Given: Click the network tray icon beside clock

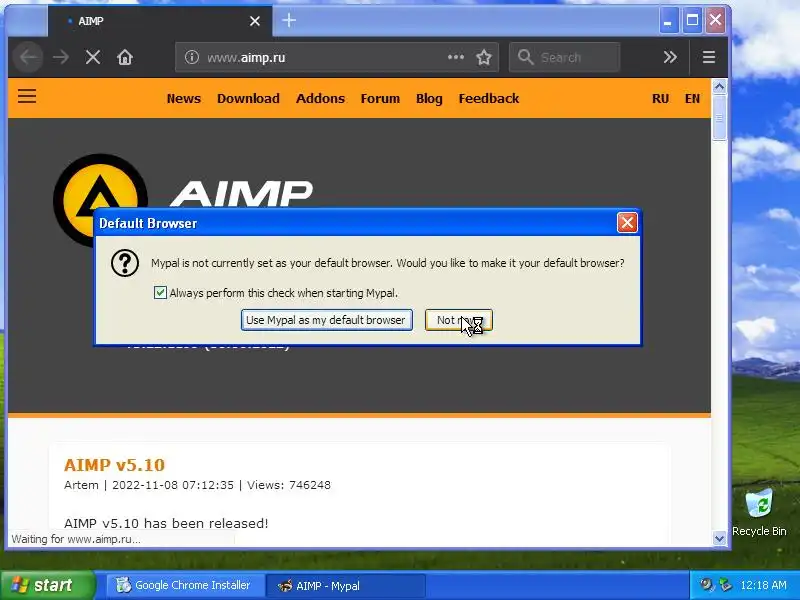Looking at the screenshot, I should 725,585.
